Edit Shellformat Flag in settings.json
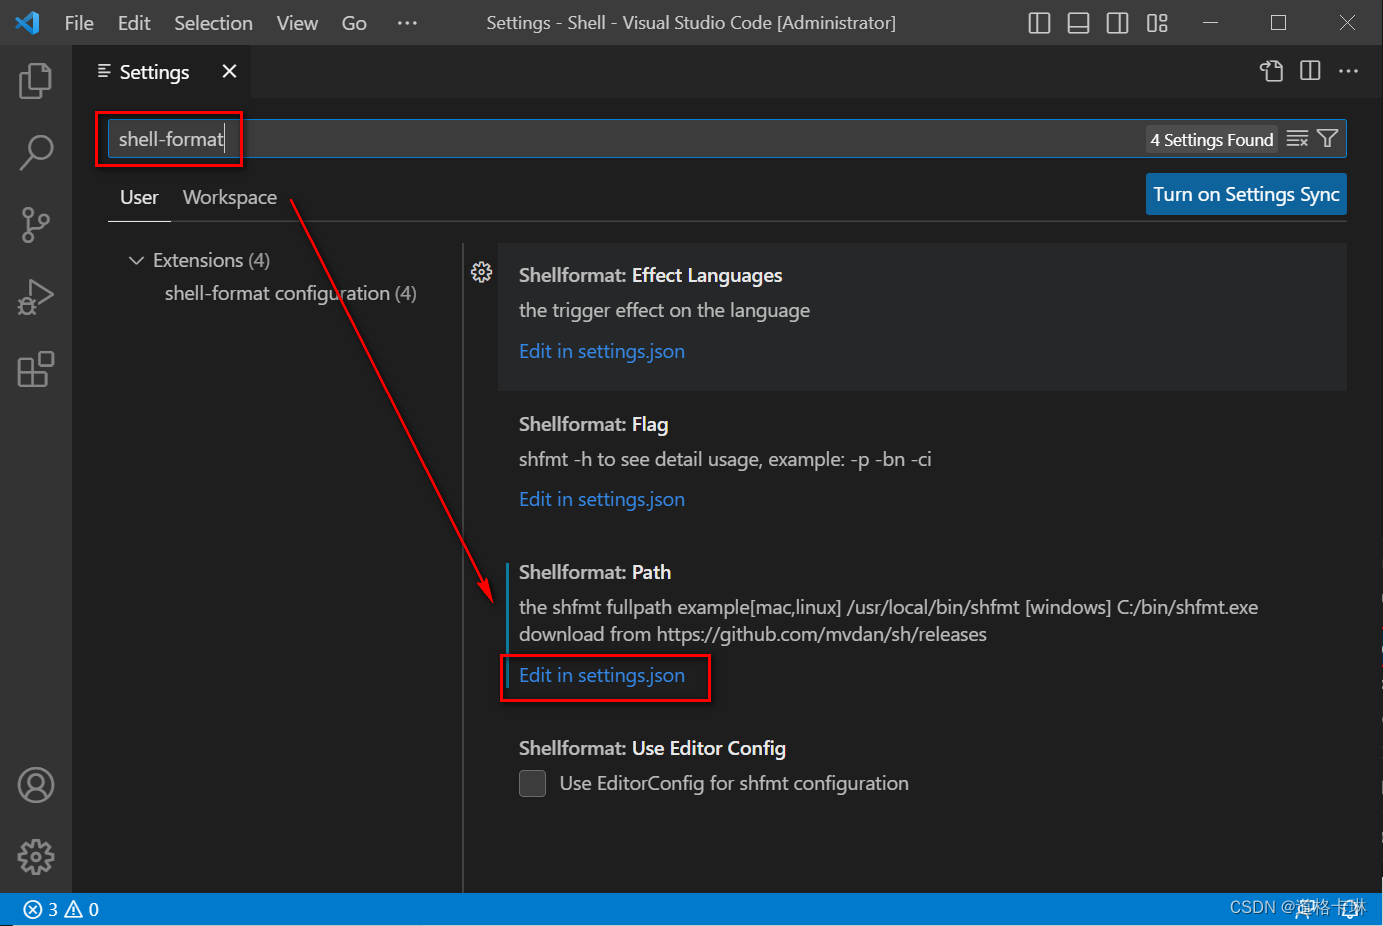 pos(602,499)
